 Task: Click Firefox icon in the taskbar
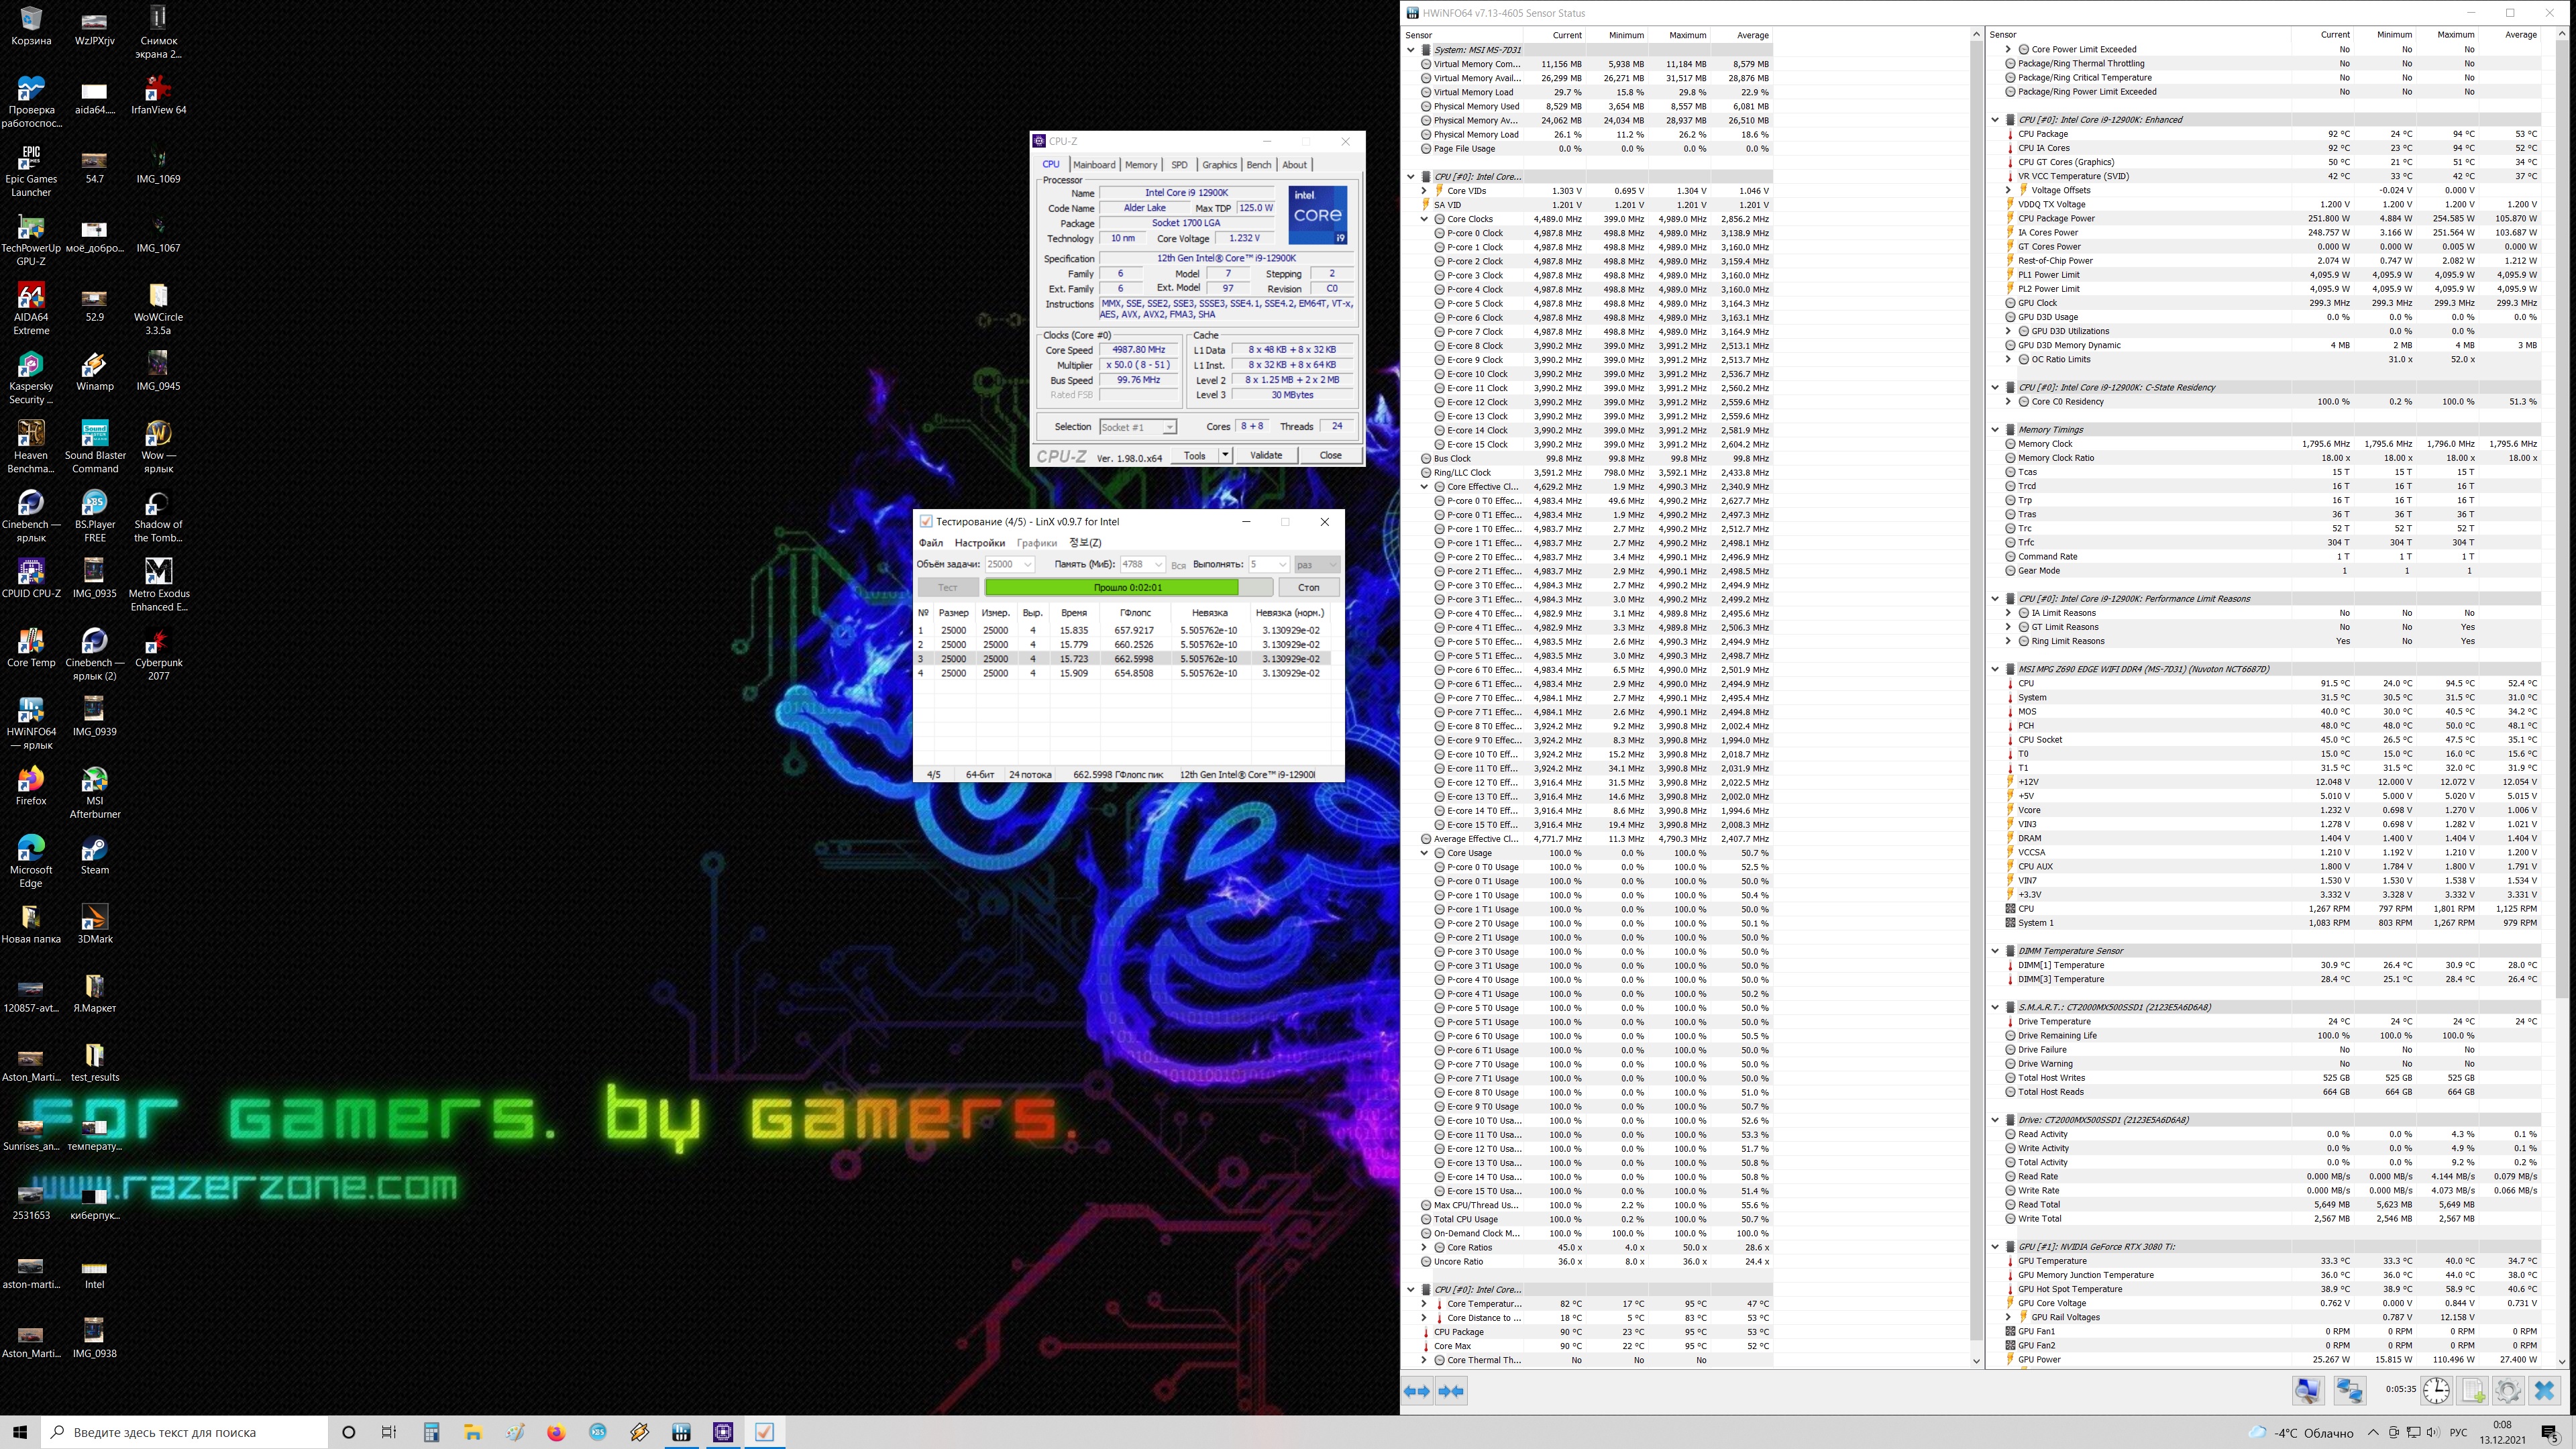[x=556, y=1432]
